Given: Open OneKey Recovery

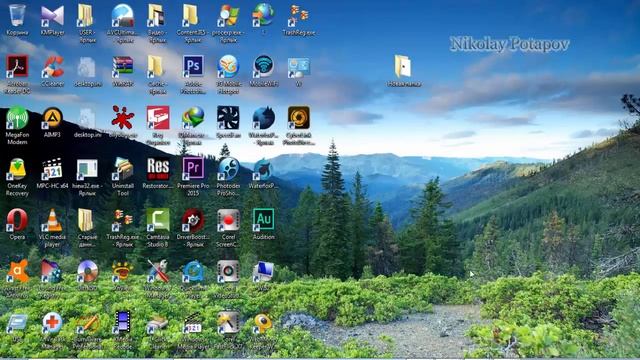Looking at the screenshot, I should coord(17,169).
